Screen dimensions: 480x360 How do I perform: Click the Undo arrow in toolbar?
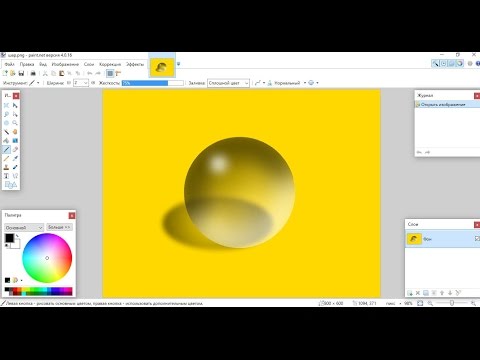click(x=90, y=73)
